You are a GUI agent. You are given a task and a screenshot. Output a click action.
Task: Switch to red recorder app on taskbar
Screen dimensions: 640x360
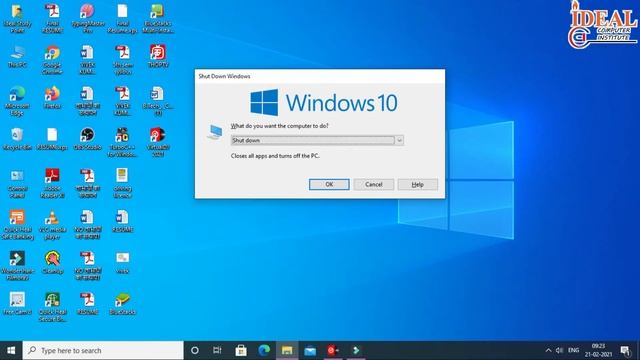click(x=333, y=351)
